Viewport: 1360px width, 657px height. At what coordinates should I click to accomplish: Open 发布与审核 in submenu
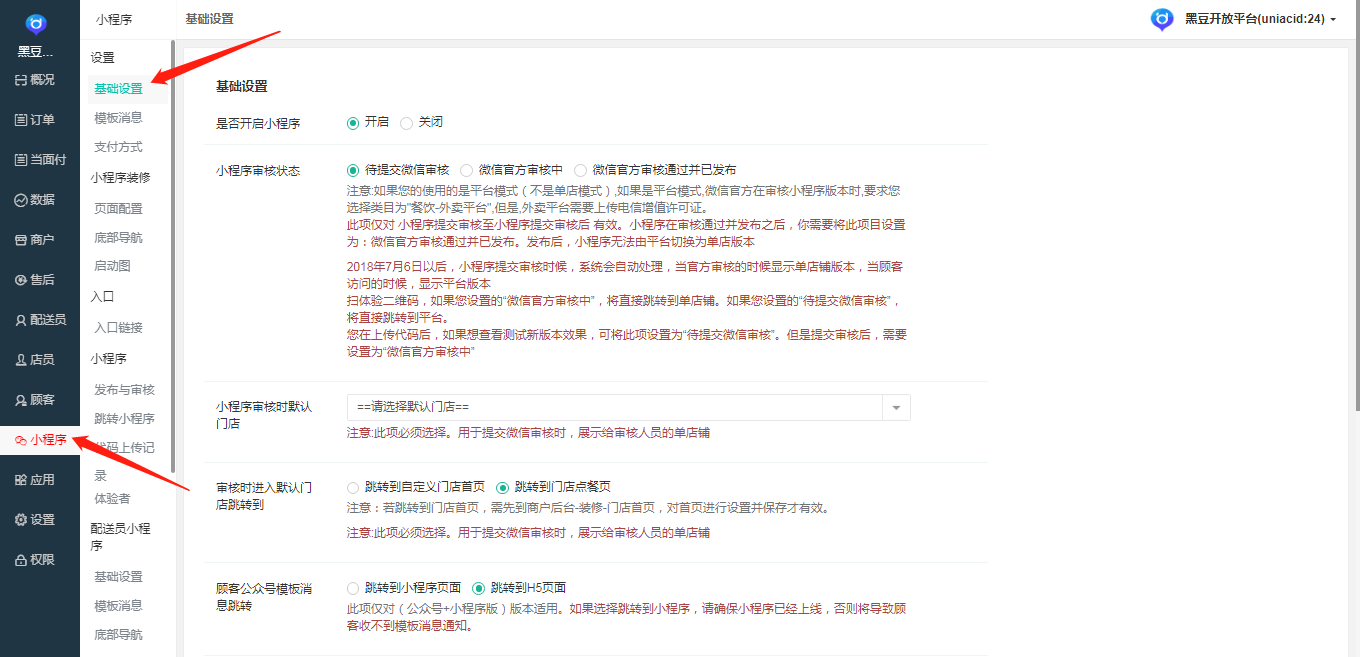pos(124,390)
